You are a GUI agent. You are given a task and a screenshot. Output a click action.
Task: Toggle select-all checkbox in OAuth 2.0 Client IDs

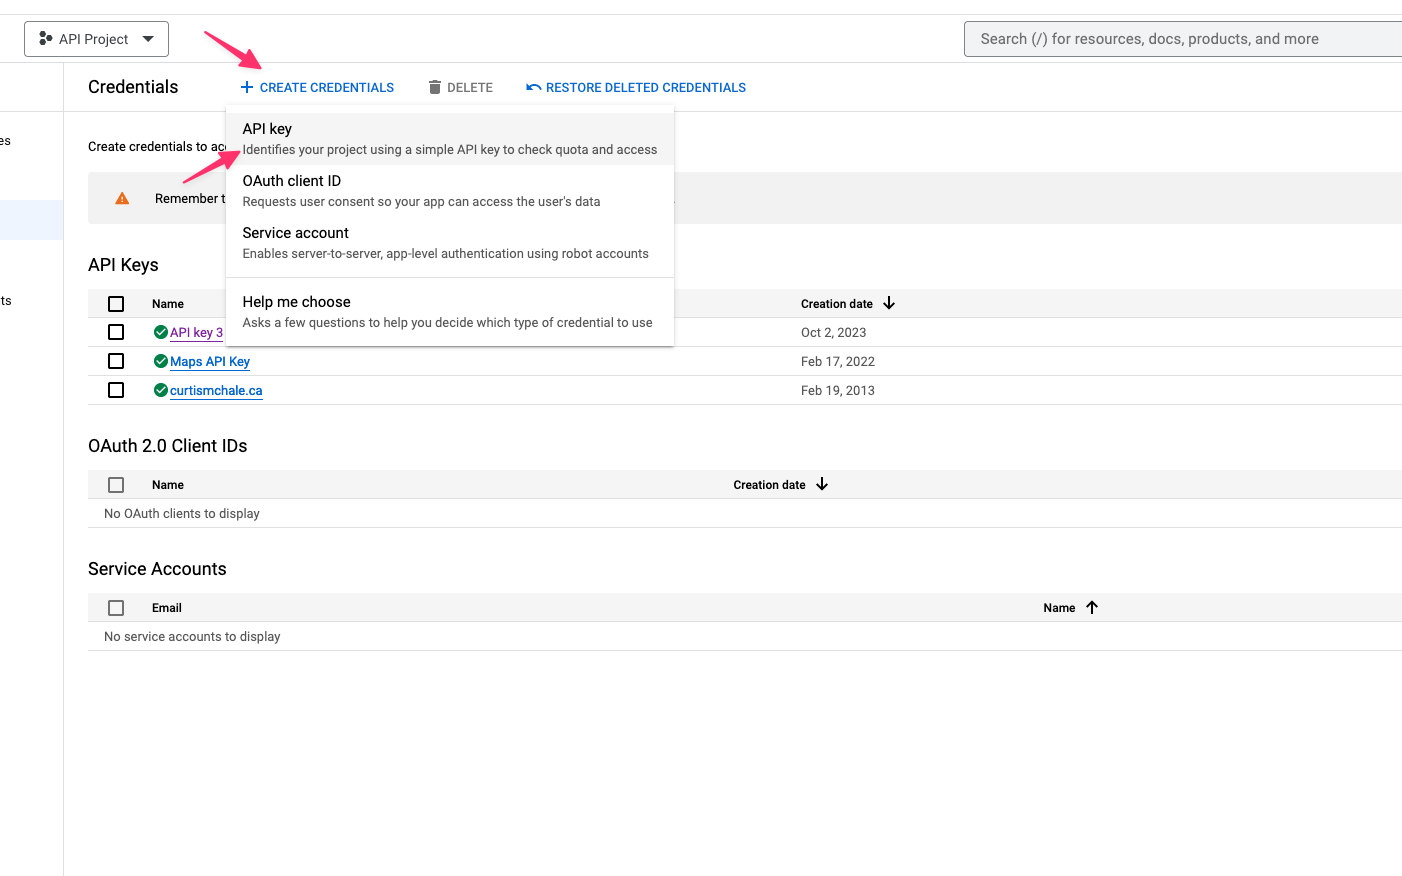(x=116, y=485)
